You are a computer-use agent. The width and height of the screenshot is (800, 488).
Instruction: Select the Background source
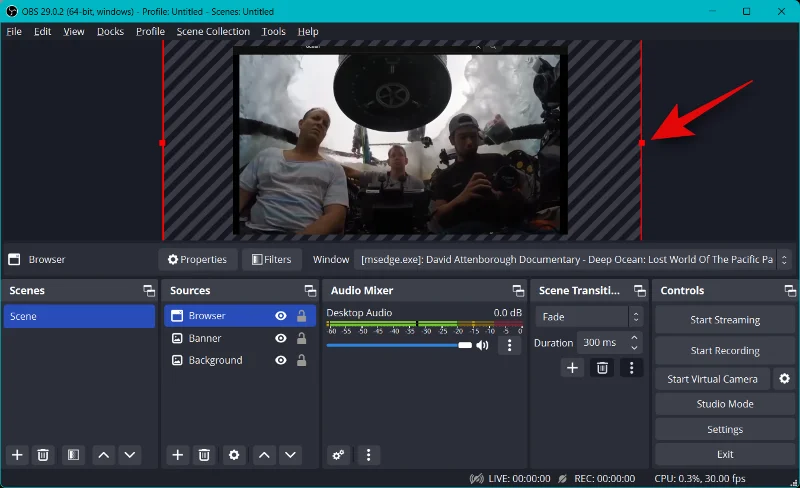[x=240, y=360]
